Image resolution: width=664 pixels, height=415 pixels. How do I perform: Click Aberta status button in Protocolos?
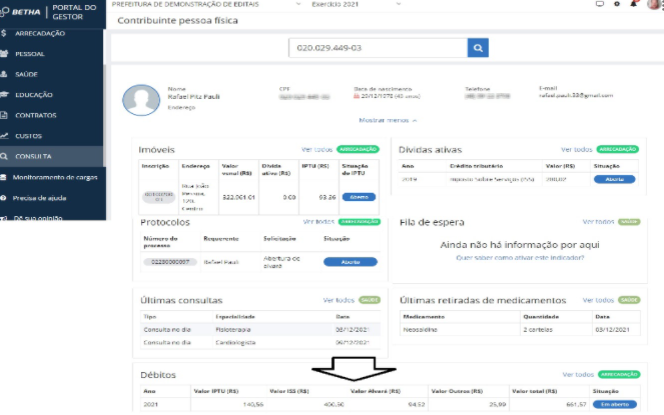tap(350, 261)
